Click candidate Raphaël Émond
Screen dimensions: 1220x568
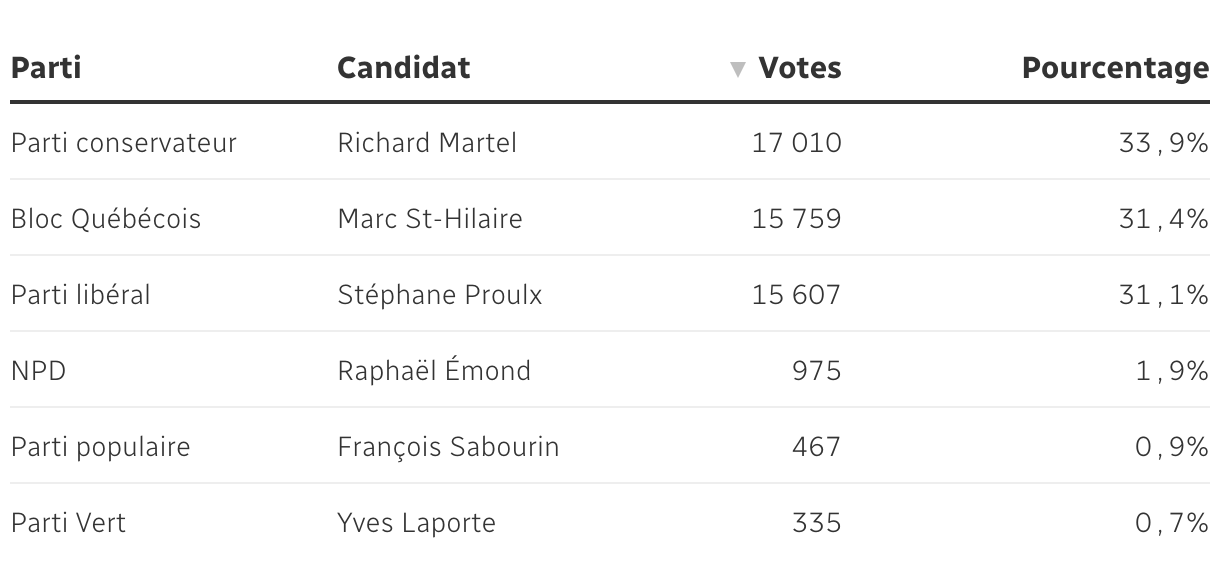[434, 371]
